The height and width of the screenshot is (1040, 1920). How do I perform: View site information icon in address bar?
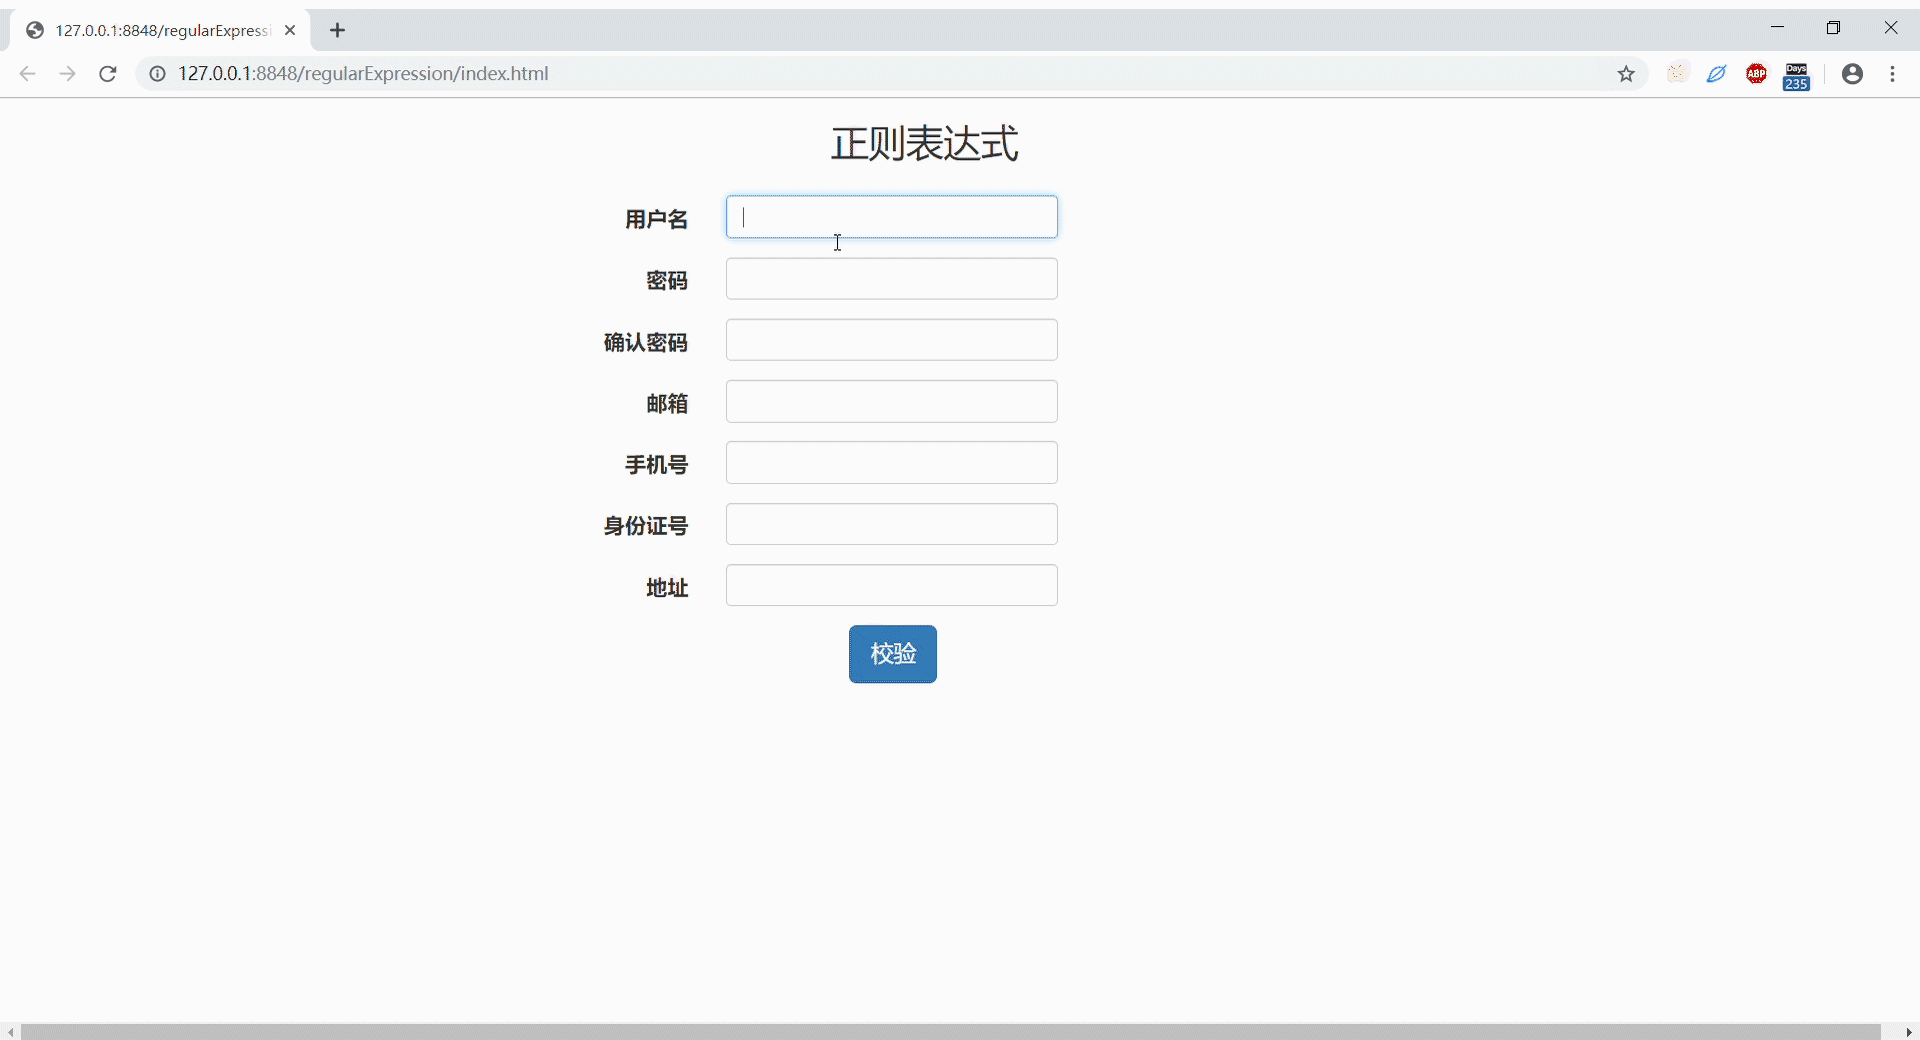(157, 74)
